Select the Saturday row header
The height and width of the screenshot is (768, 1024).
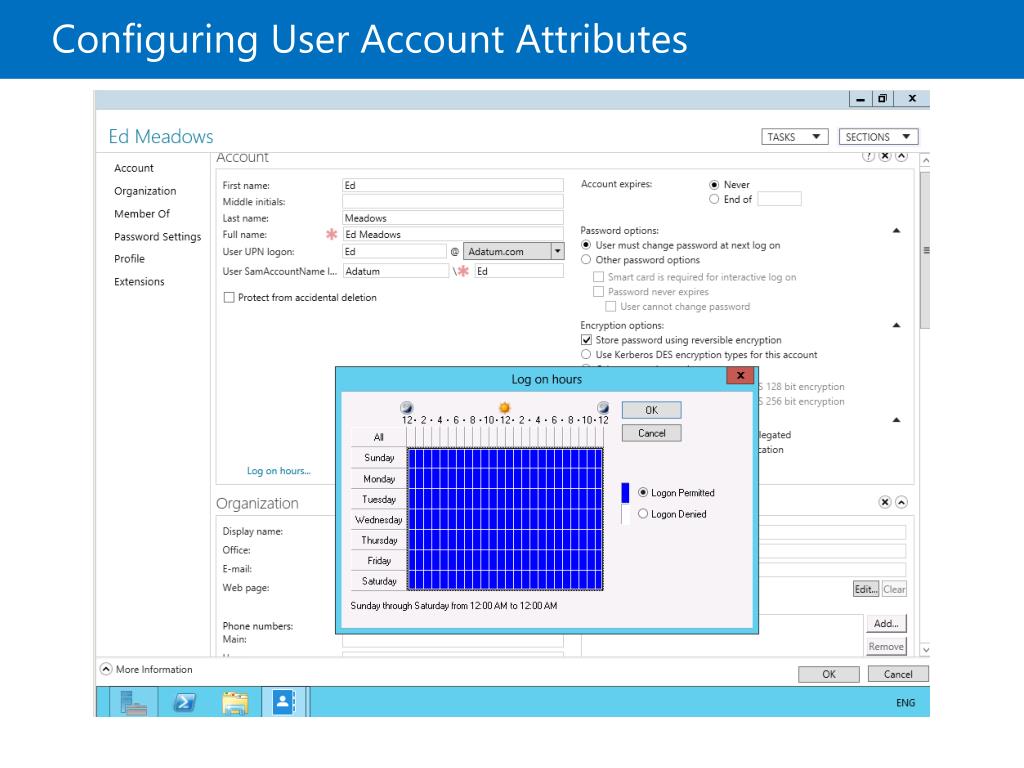[x=378, y=581]
